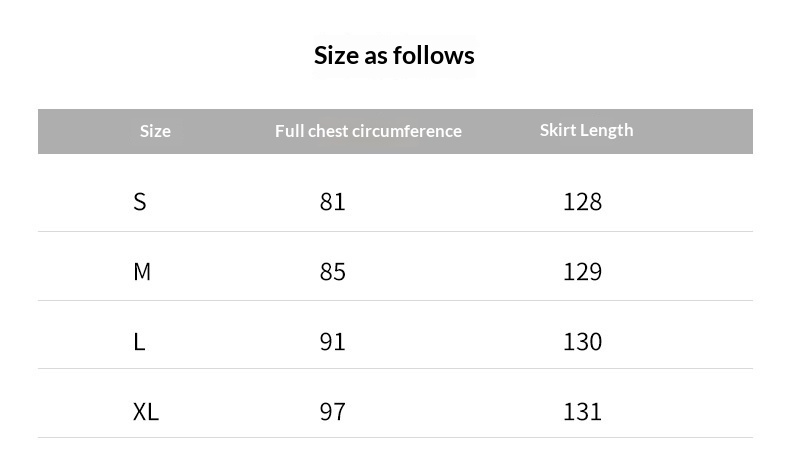790x466 pixels.
Task: Click chest value 81 for size S
Action: pyautogui.click(x=333, y=202)
